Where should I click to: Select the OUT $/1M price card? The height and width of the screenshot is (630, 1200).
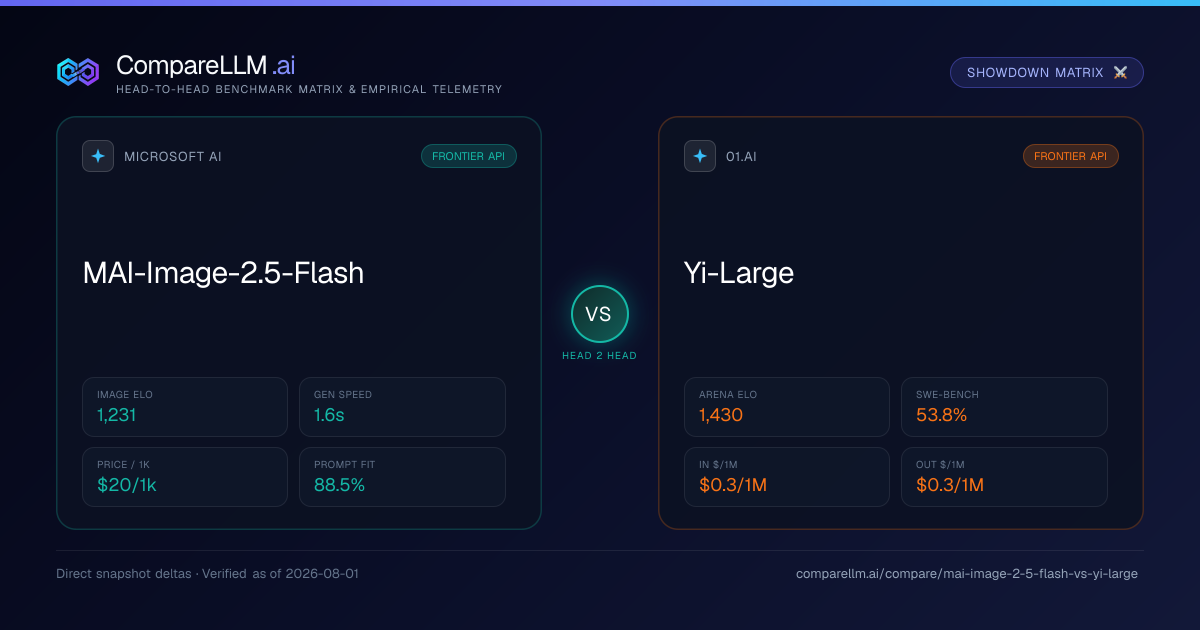1004,477
